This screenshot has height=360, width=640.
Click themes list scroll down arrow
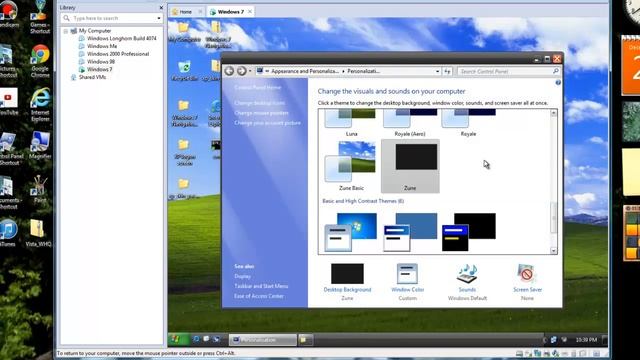(553, 251)
